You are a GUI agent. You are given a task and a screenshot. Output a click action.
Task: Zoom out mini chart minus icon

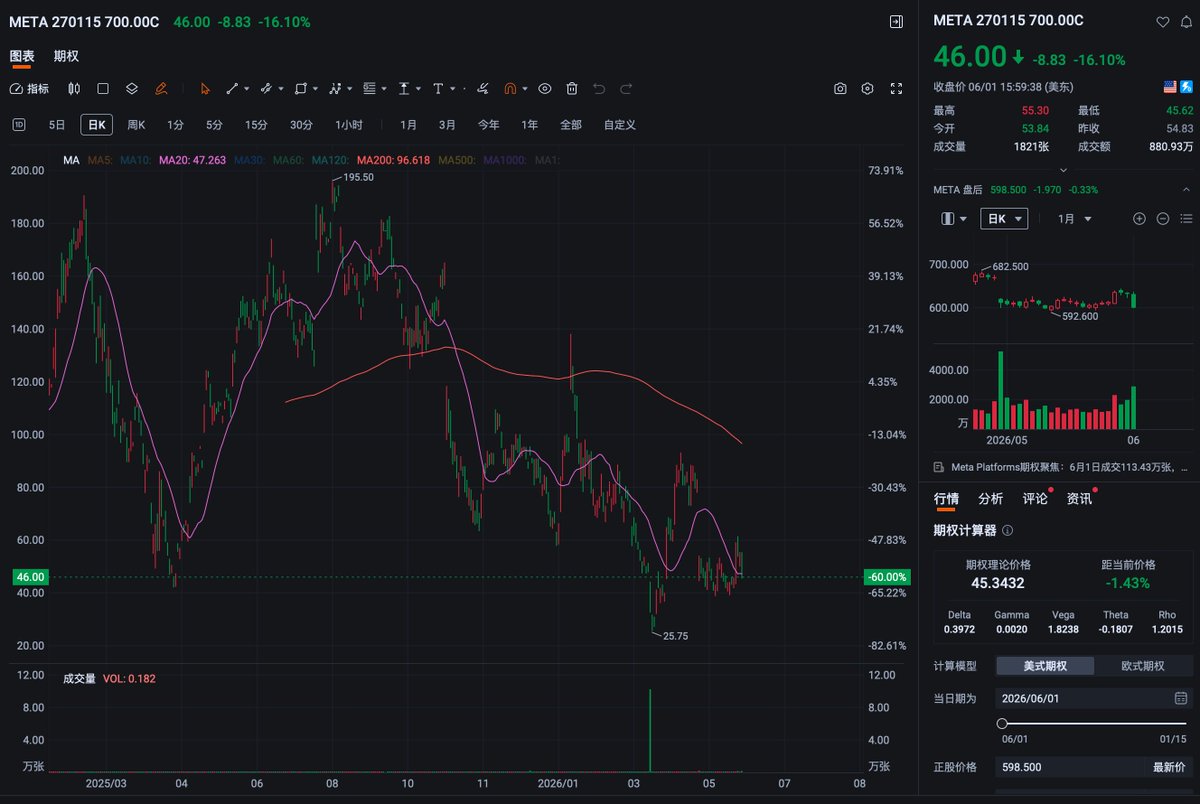tap(1163, 218)
